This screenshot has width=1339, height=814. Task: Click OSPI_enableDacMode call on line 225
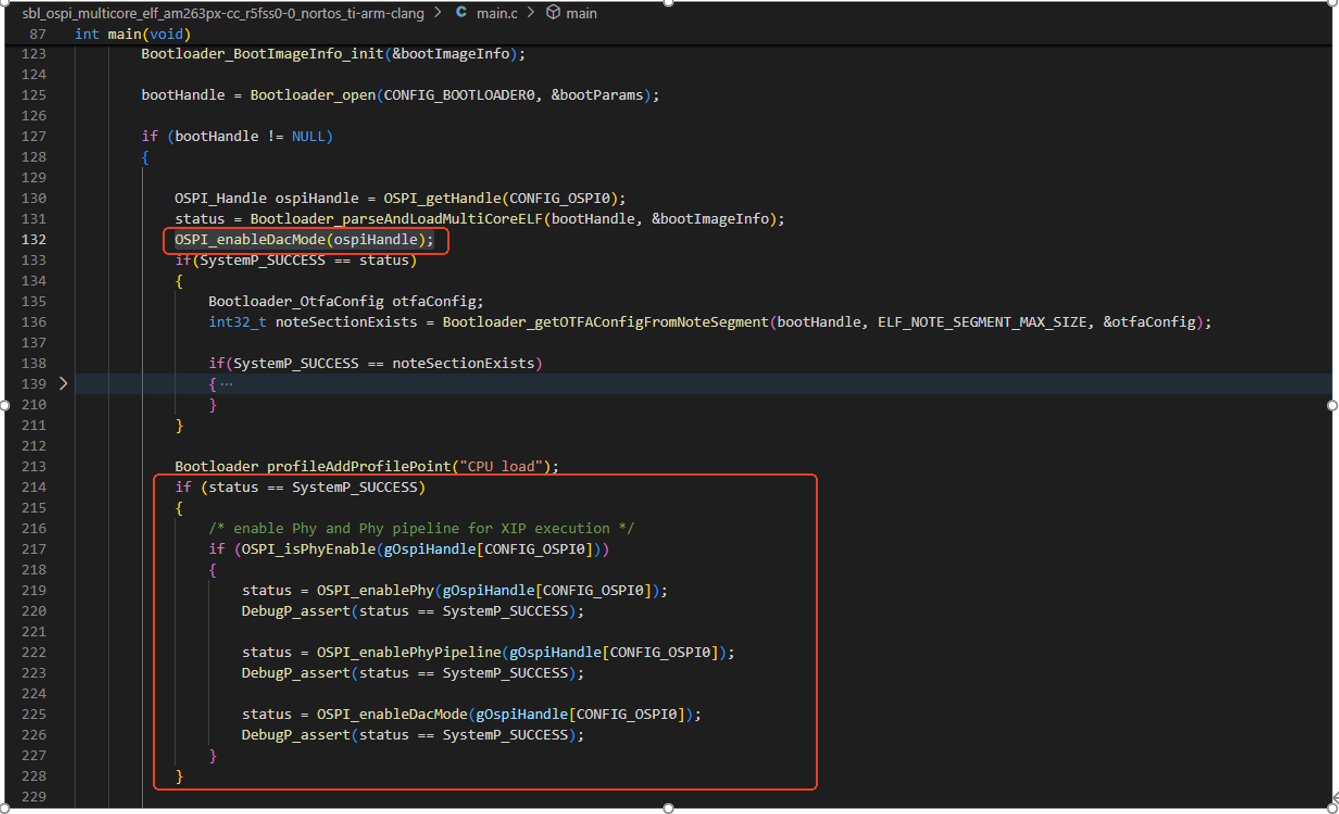(x=392, y=714)
